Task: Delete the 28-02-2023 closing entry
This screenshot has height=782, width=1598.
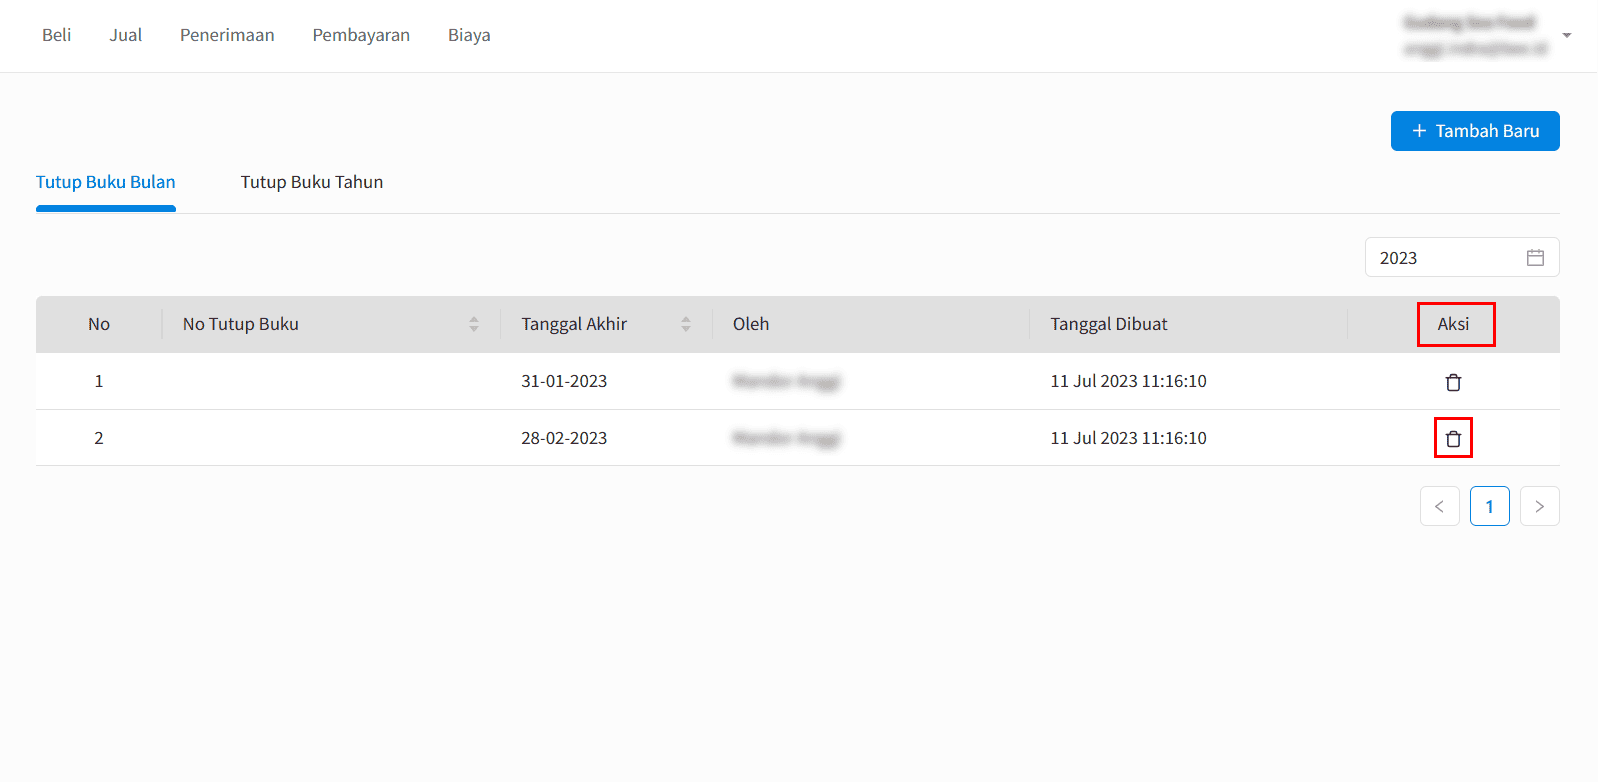Action: click(1453, 438)
